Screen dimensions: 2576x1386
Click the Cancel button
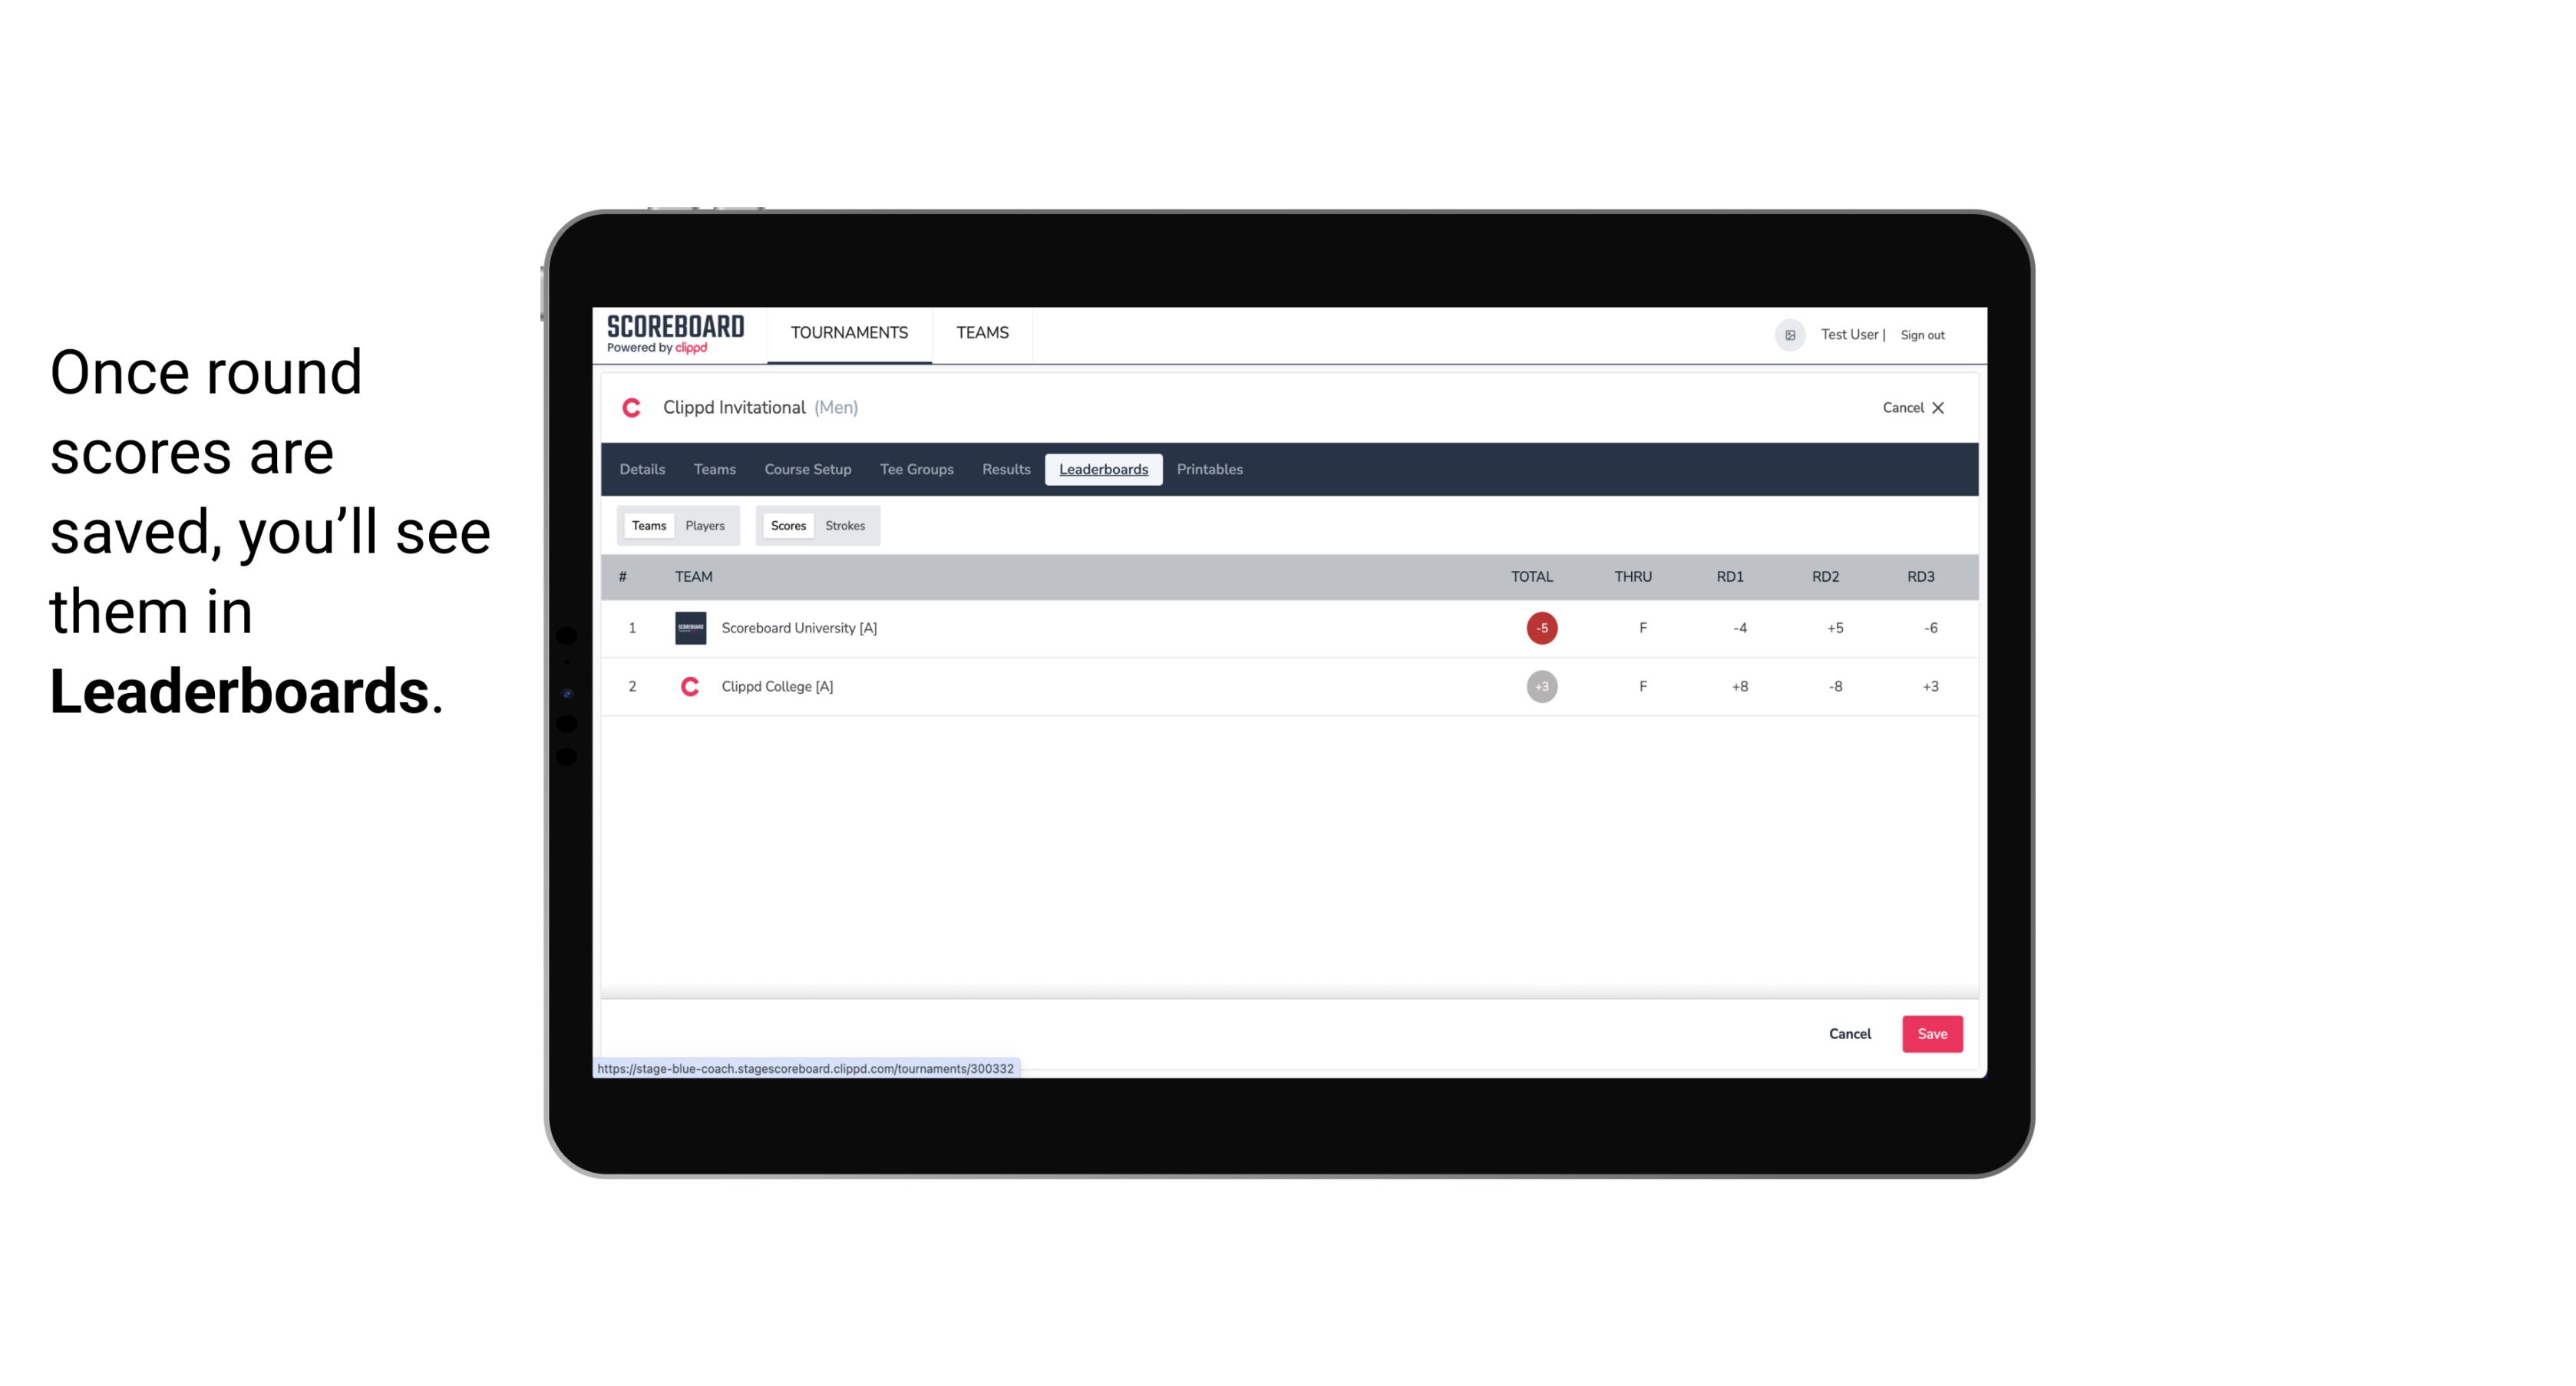[1849, 1033]
